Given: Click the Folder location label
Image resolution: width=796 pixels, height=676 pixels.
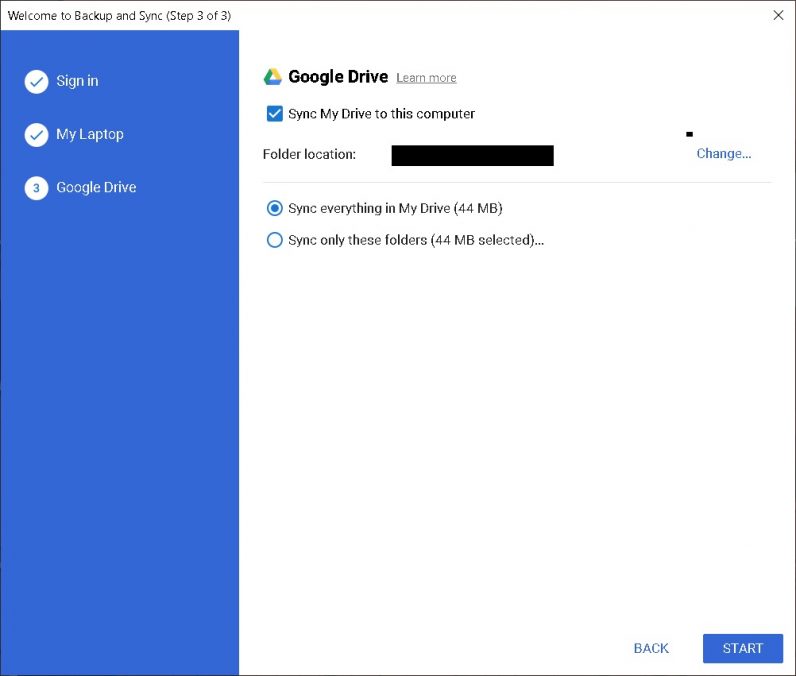Looking at the screenshot, I should tap(309, 154).
